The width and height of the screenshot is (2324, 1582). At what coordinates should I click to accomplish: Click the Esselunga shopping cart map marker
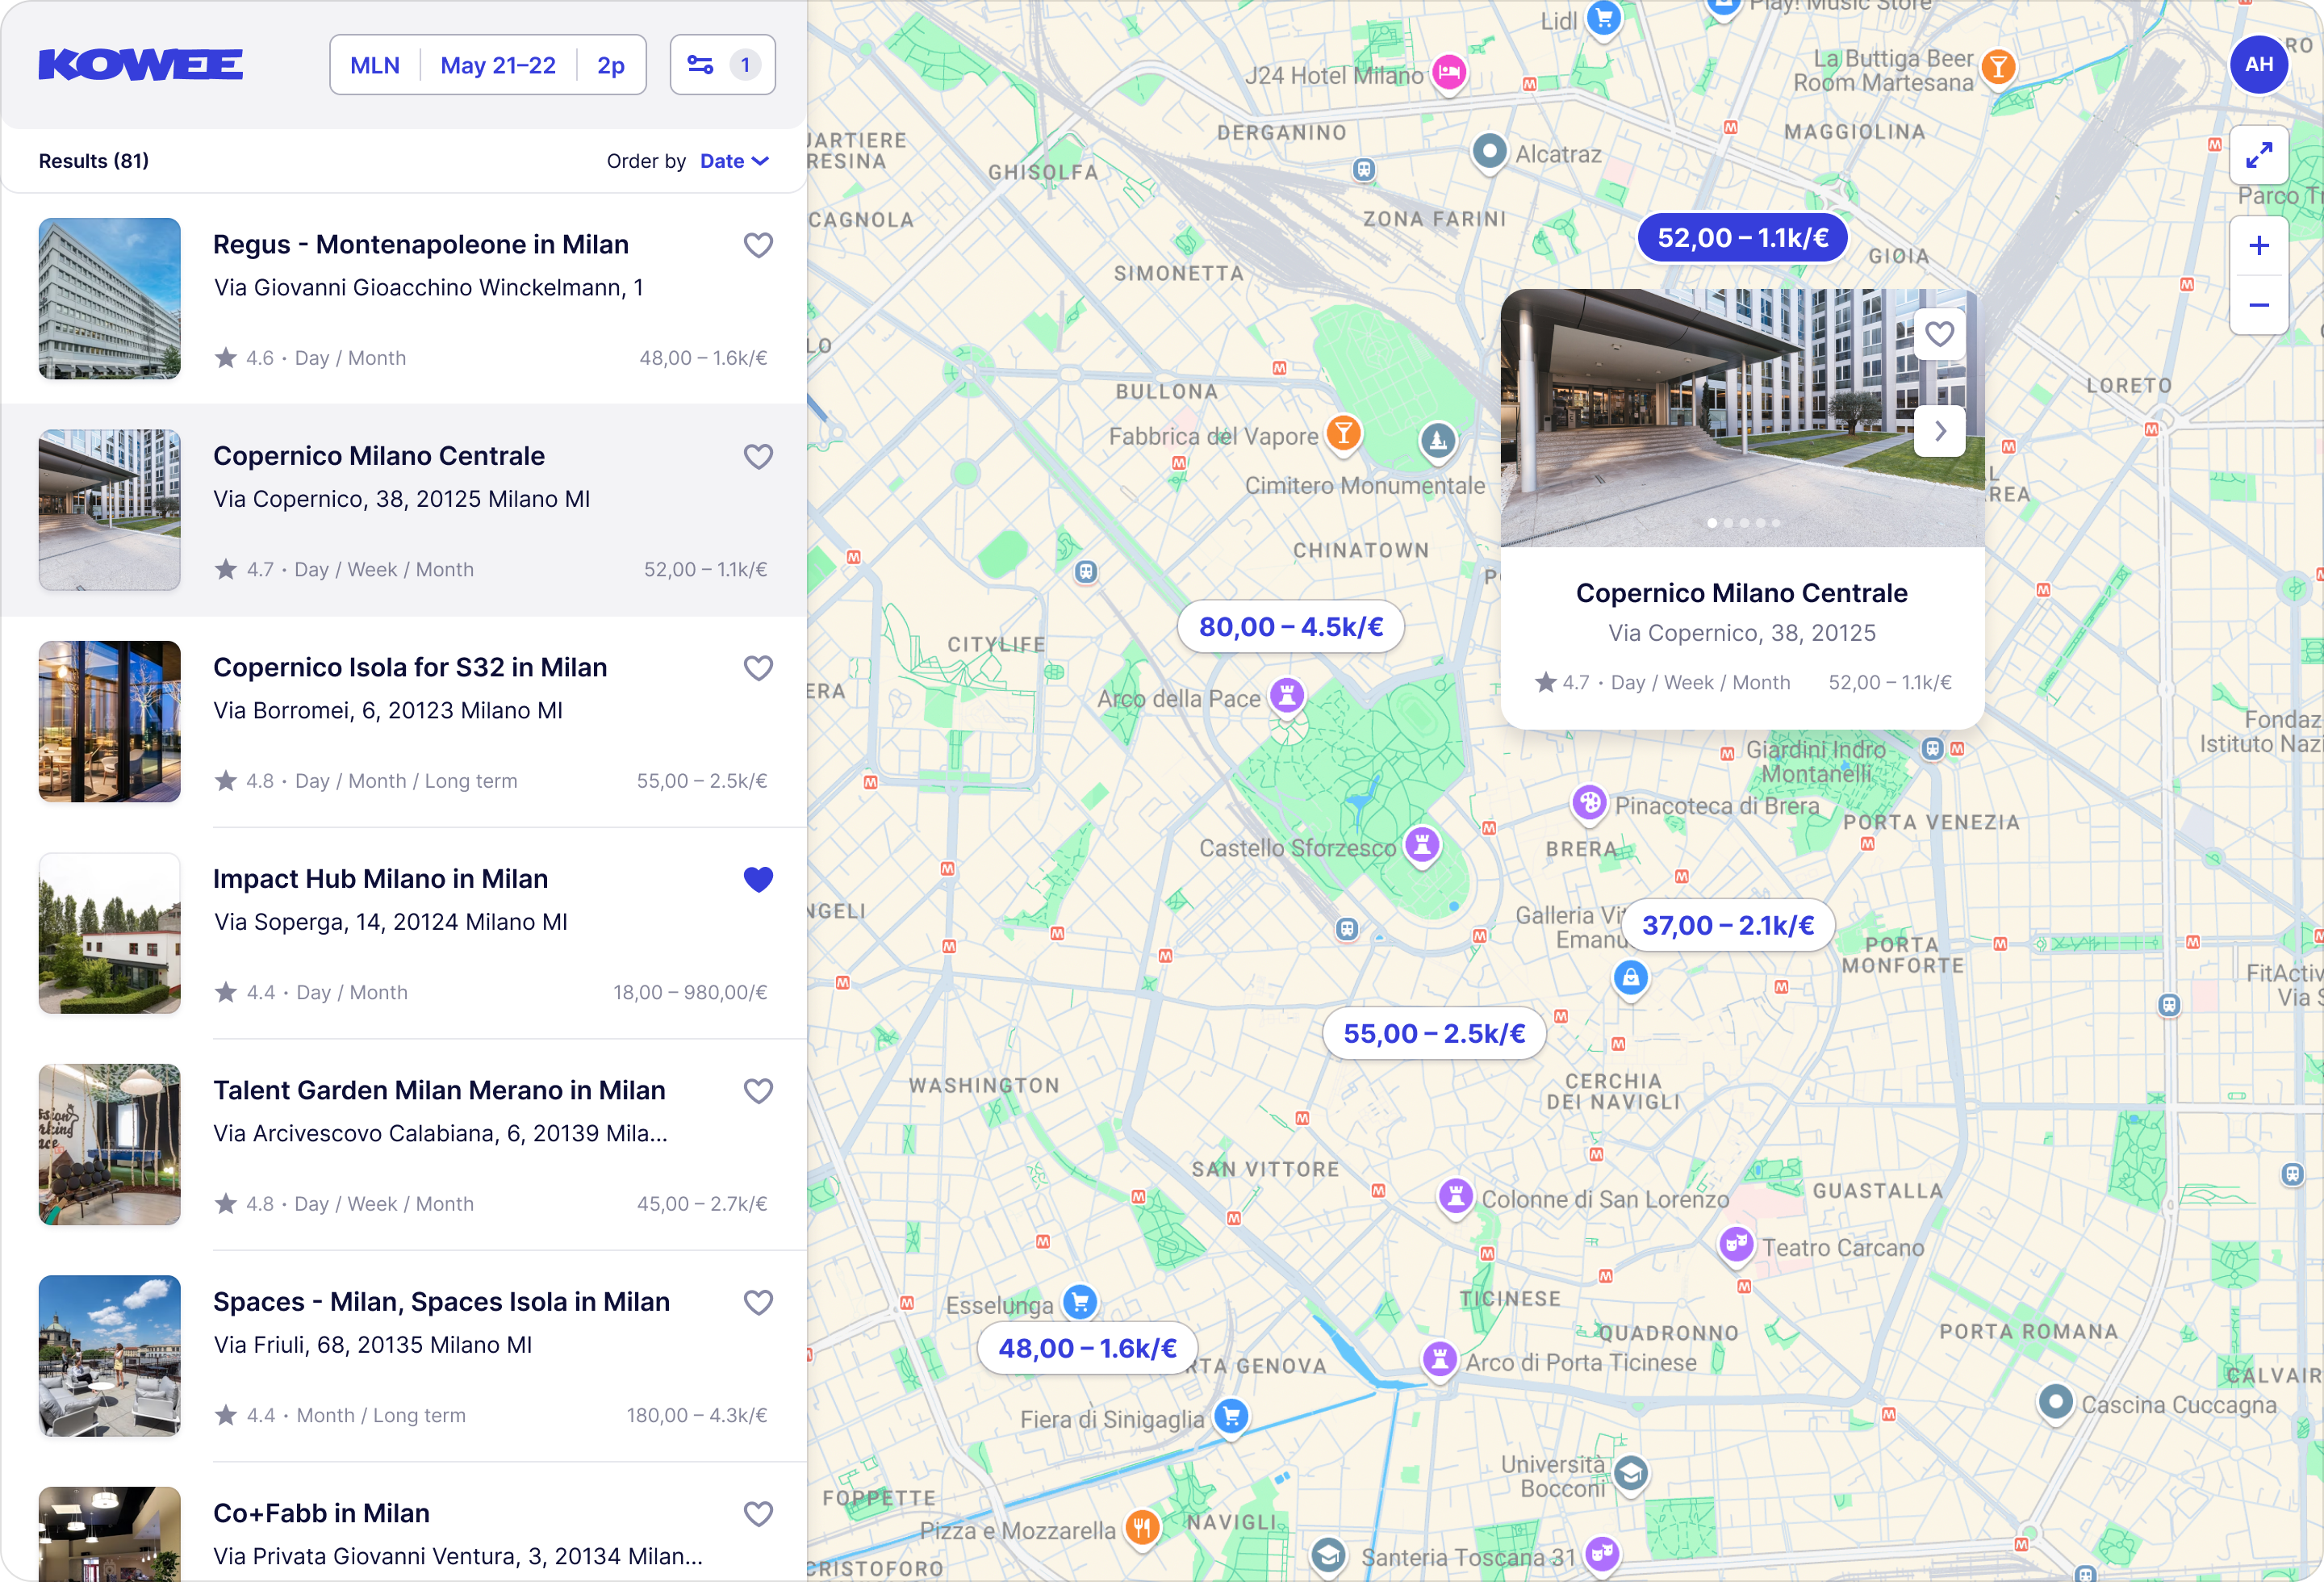pyautogui.click(x=1078, y=1301)
